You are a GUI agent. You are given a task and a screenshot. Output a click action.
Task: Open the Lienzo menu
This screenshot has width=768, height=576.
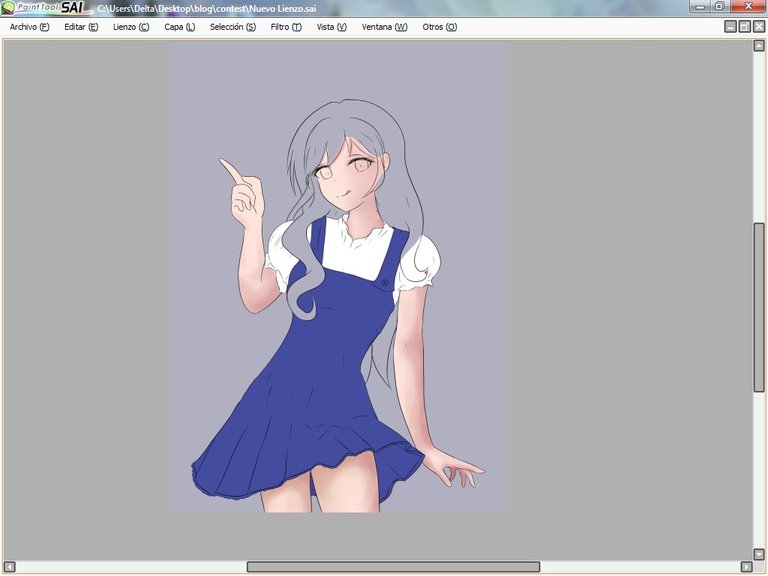(x=131, y=27)
